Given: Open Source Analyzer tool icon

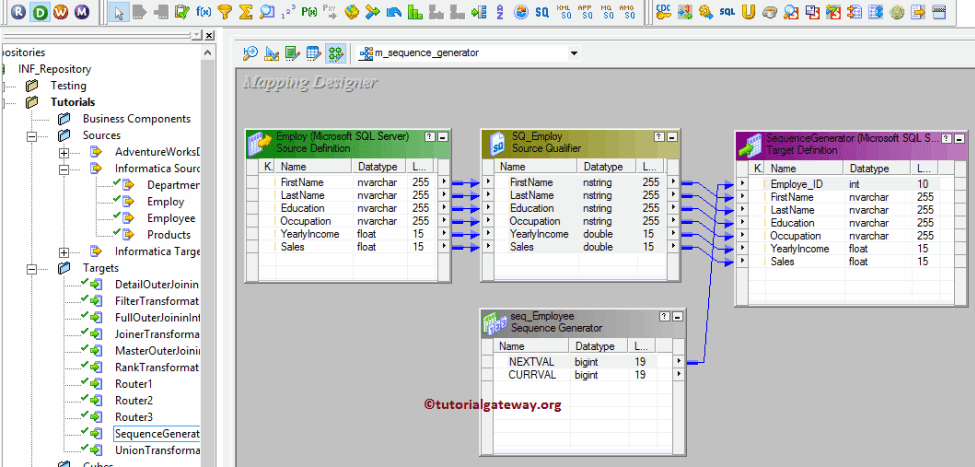Looking at the screenshot, I should click(251, 53).
